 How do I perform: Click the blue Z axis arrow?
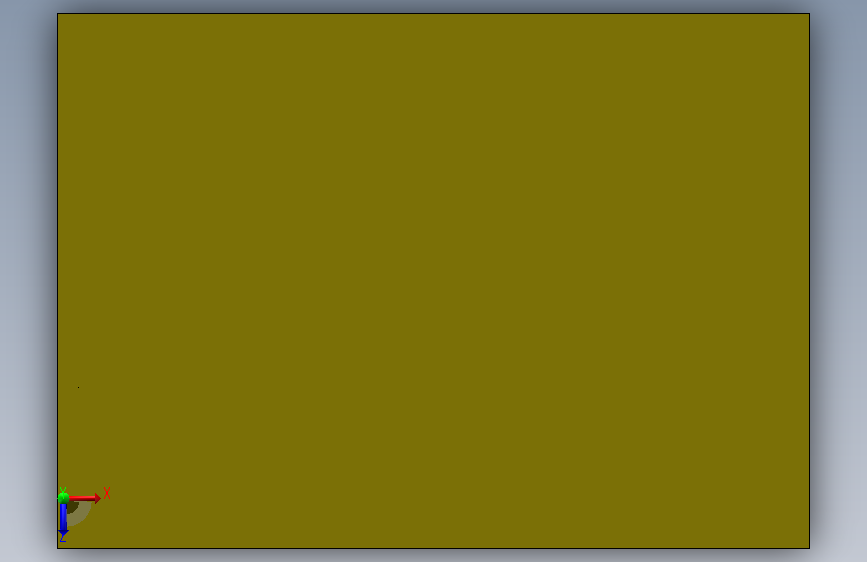63,520
